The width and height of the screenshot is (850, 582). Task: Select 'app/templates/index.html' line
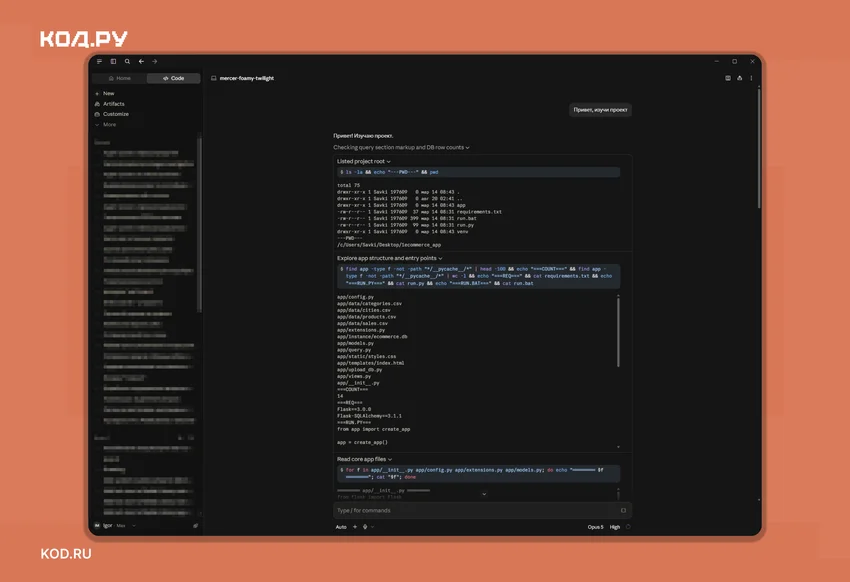370,363
